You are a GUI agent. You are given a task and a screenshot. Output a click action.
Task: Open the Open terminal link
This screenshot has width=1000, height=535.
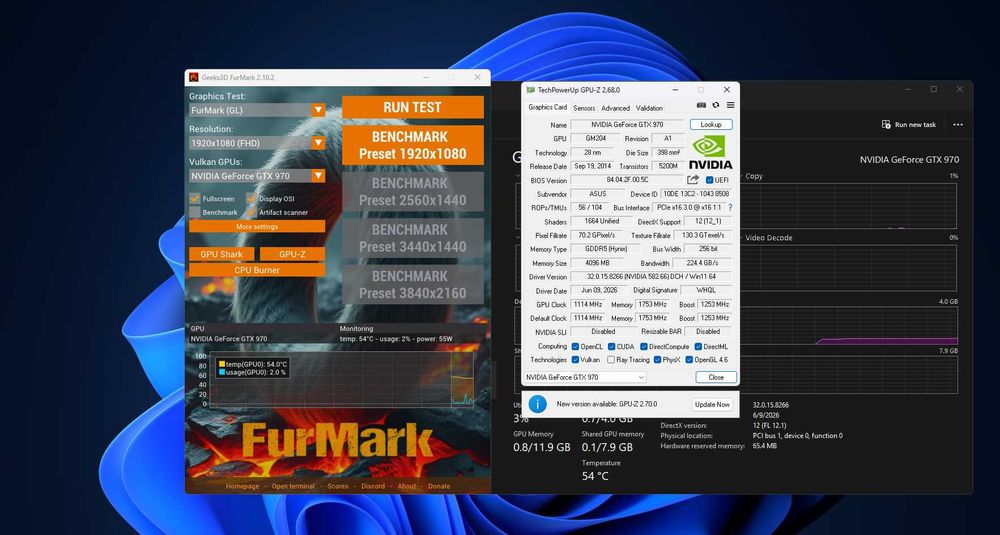pyautogui.click(x=293, y=486)
